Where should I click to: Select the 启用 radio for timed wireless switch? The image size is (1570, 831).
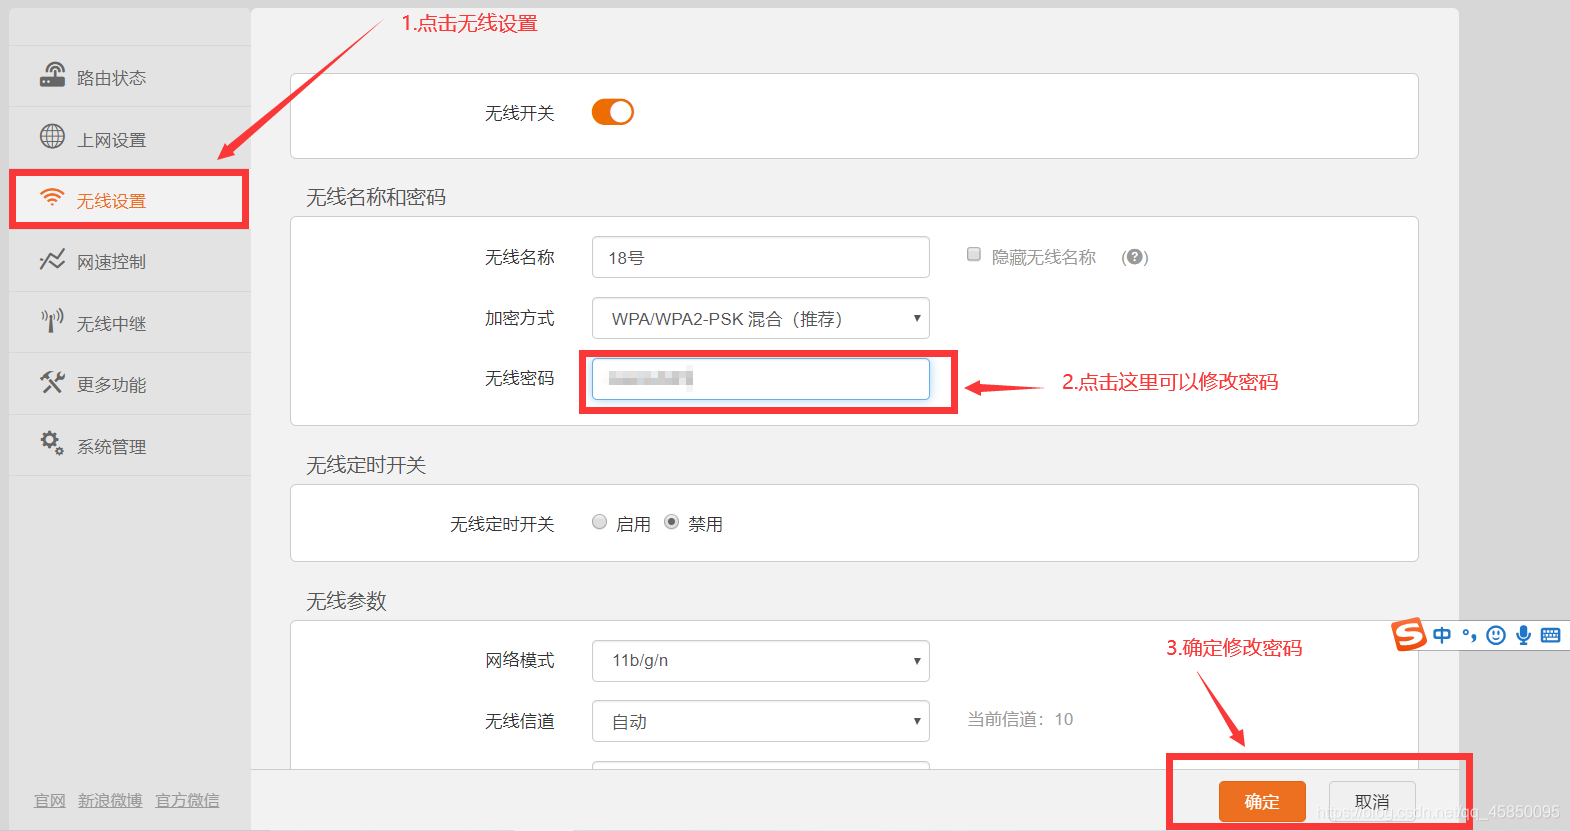pyautogui.click(x=600, y=522)
